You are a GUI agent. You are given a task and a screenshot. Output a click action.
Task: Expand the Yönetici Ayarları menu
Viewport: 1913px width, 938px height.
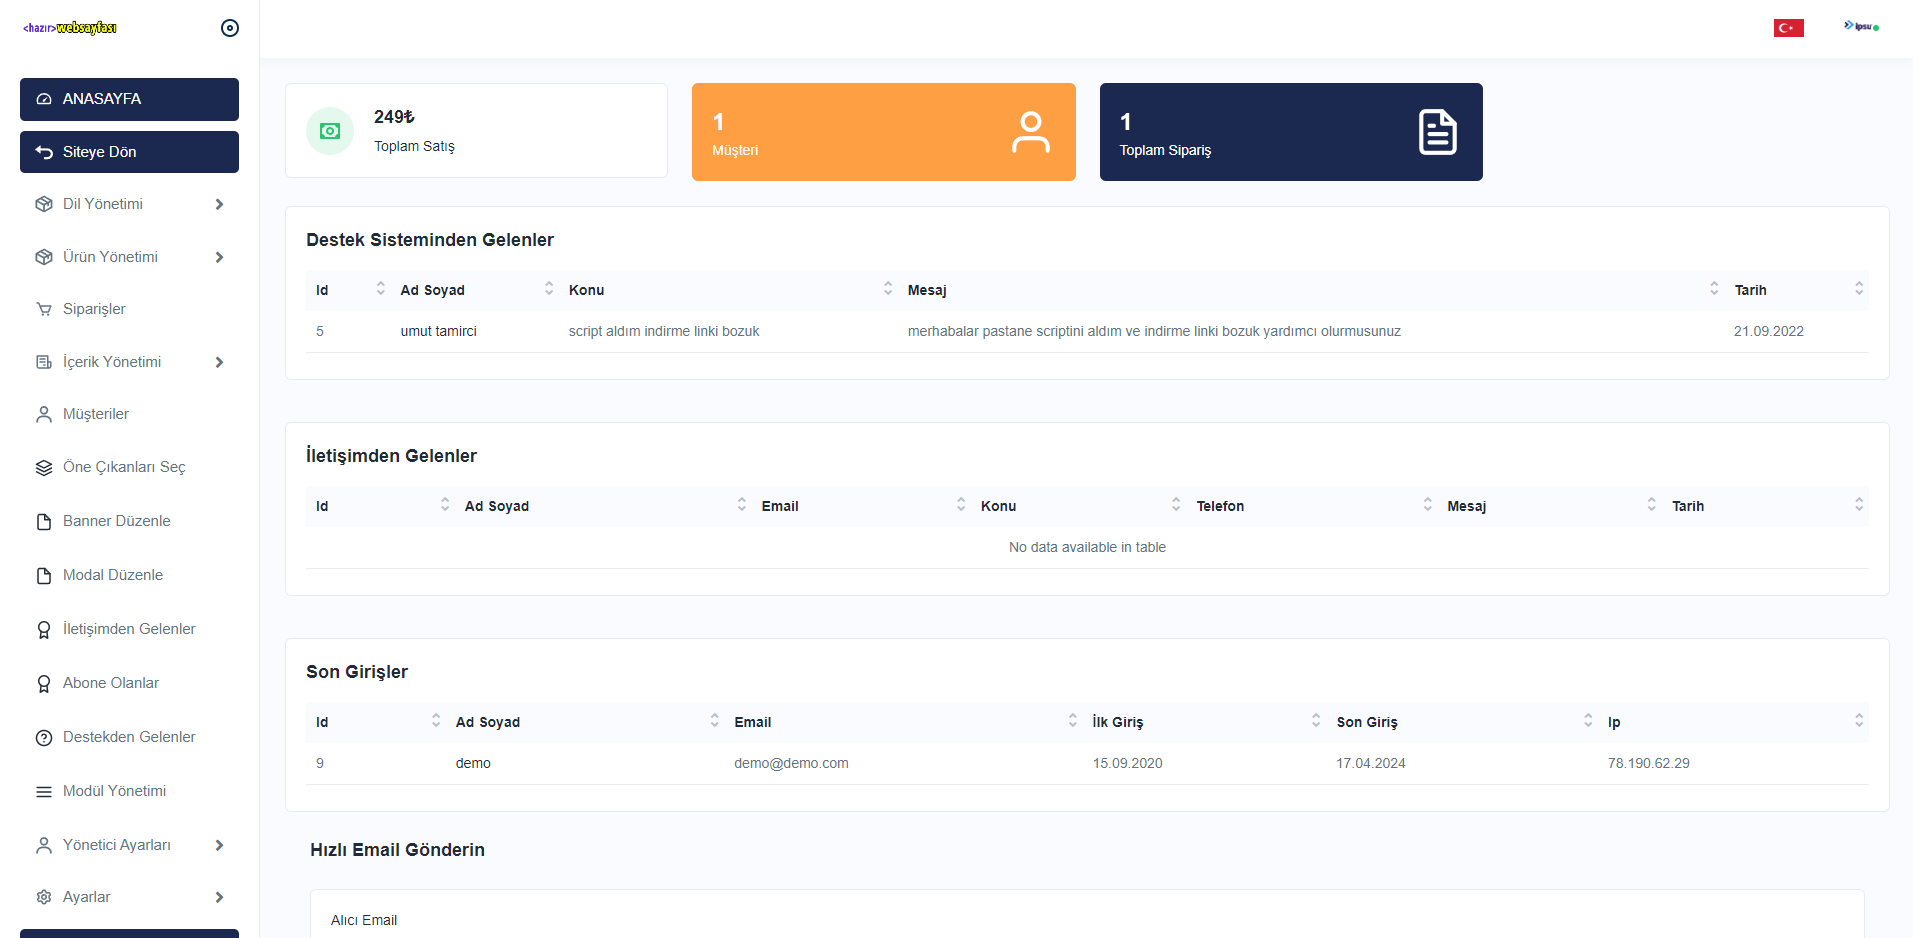point(219,845)
